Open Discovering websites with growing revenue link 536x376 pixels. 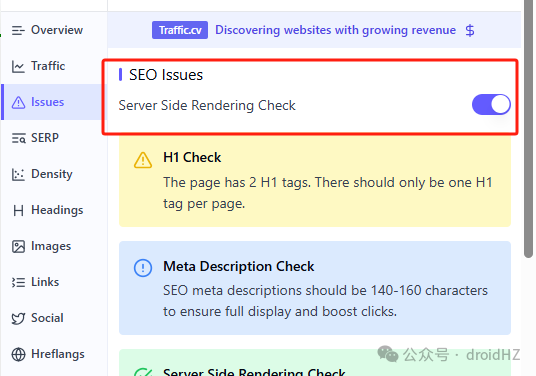coord(335,30)
